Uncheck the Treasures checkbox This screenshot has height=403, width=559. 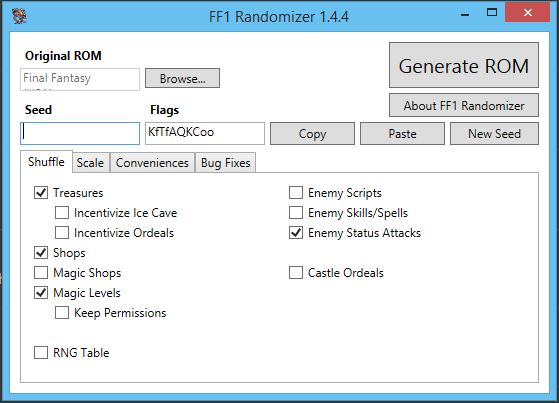(41, 193)
